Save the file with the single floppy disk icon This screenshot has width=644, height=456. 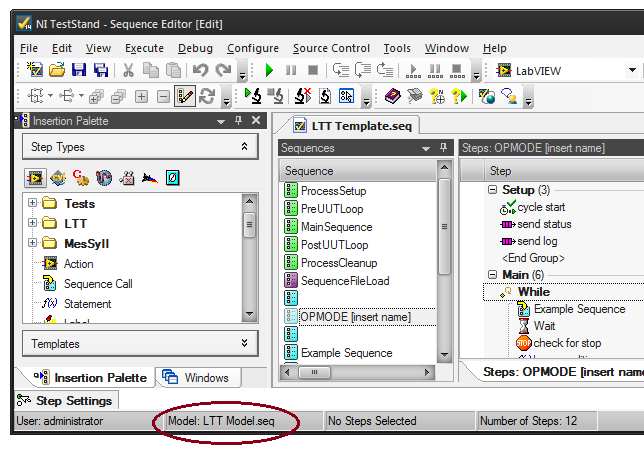pos(79,70)
